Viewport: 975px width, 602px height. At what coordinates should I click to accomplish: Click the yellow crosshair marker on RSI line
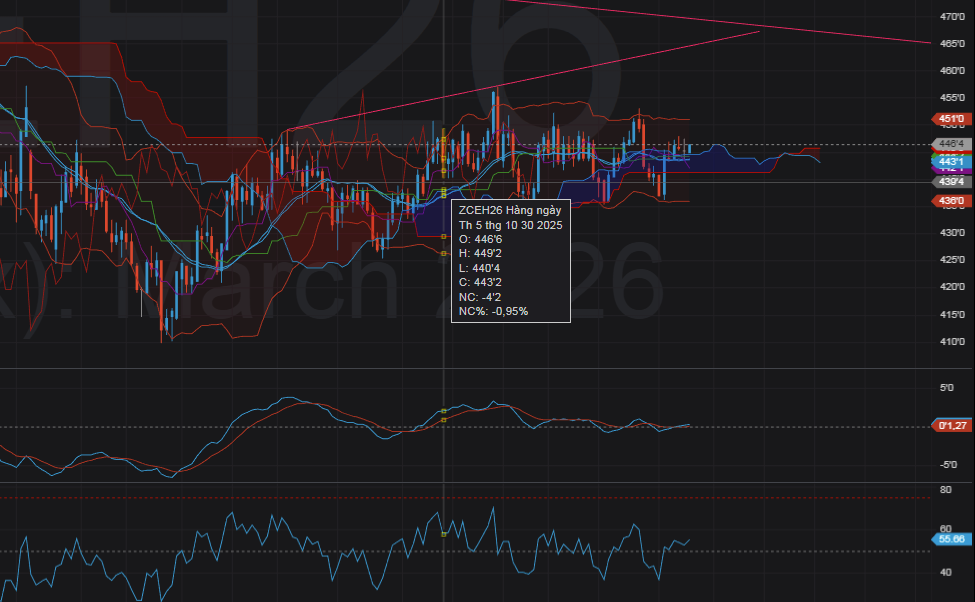[443, 535]
